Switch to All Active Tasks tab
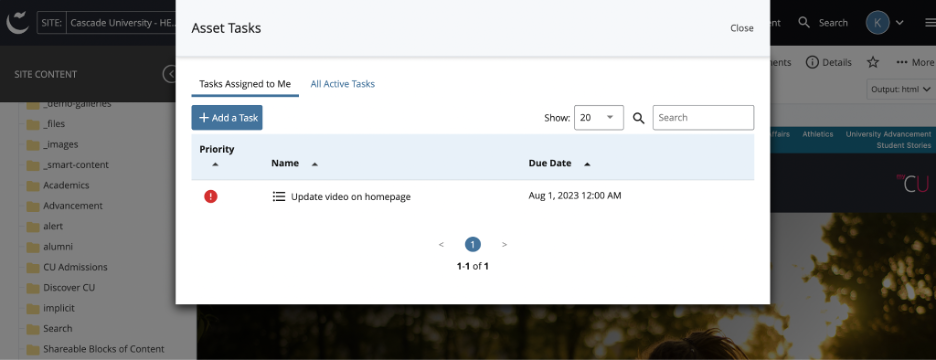936x360 pixels. pos(343,84)
